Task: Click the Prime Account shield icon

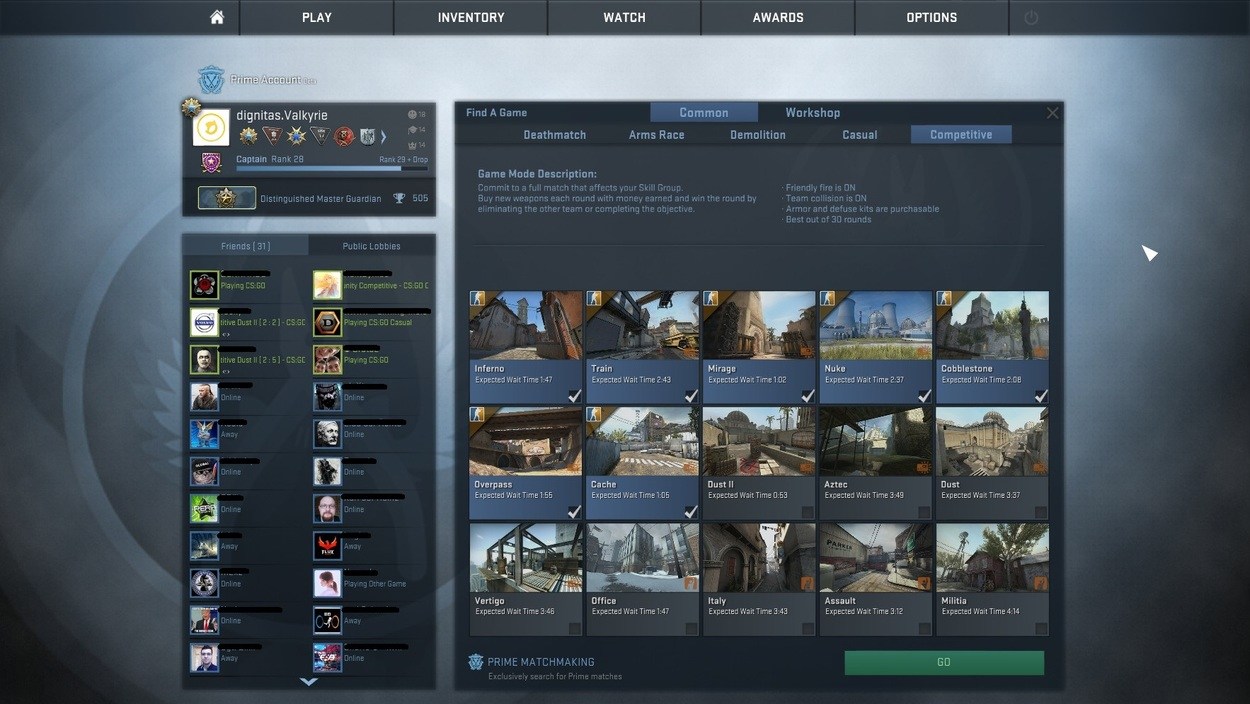Action: pos(211,80)
